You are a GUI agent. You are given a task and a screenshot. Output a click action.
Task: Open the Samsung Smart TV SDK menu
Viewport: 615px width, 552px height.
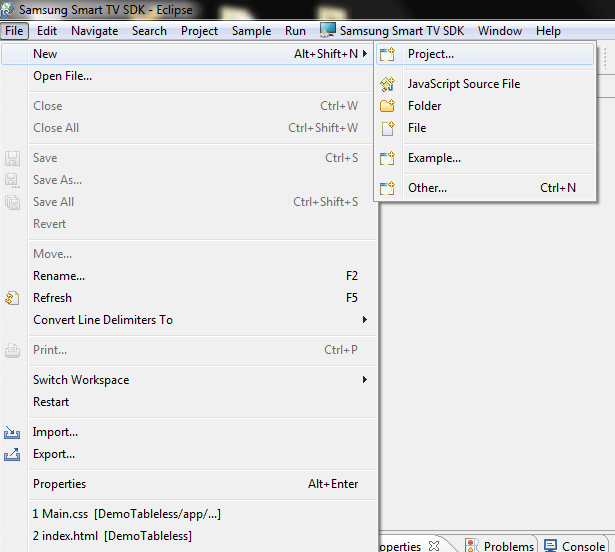(392, 31)
